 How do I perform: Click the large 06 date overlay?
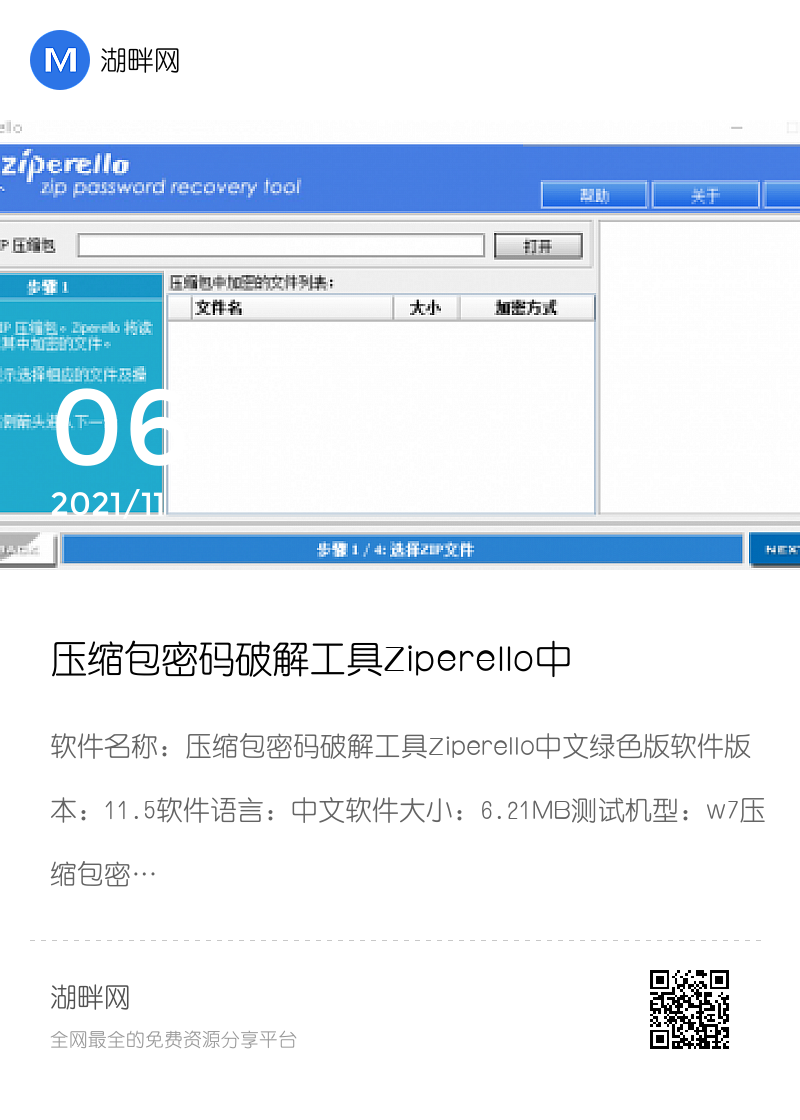point(112,428)
